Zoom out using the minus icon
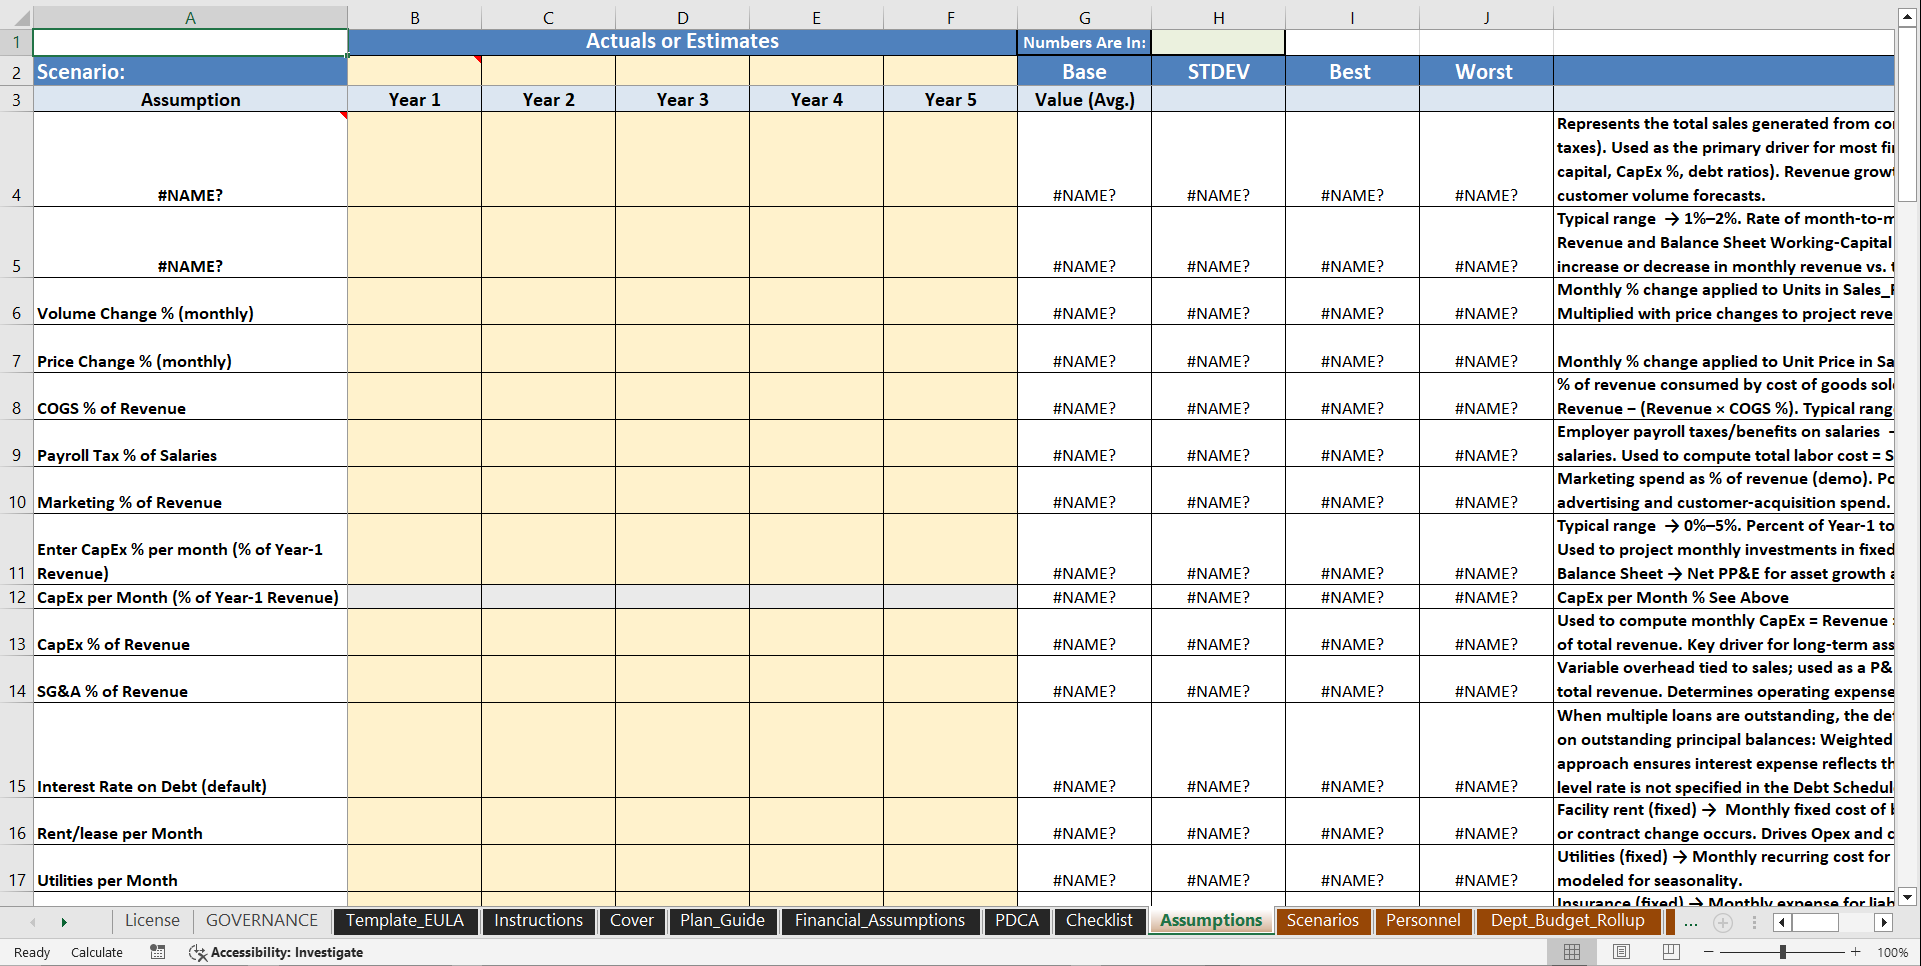 [1707, 952]
